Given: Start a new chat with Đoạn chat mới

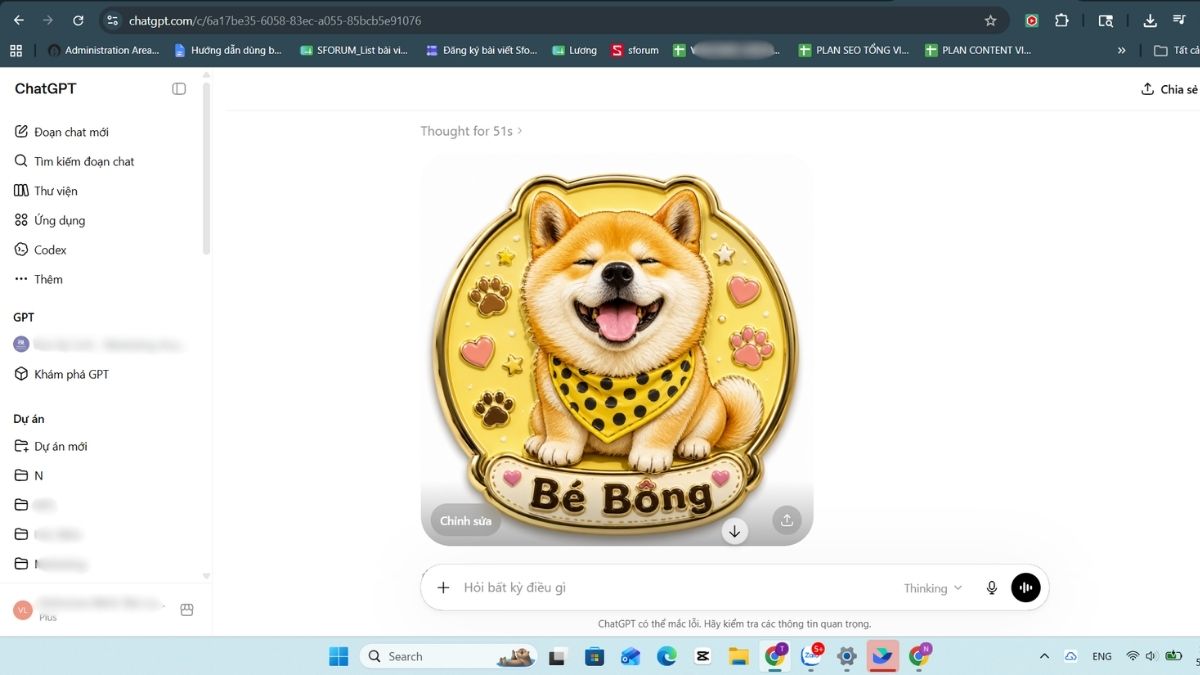Looking at the screenshot, I should 62,132.
